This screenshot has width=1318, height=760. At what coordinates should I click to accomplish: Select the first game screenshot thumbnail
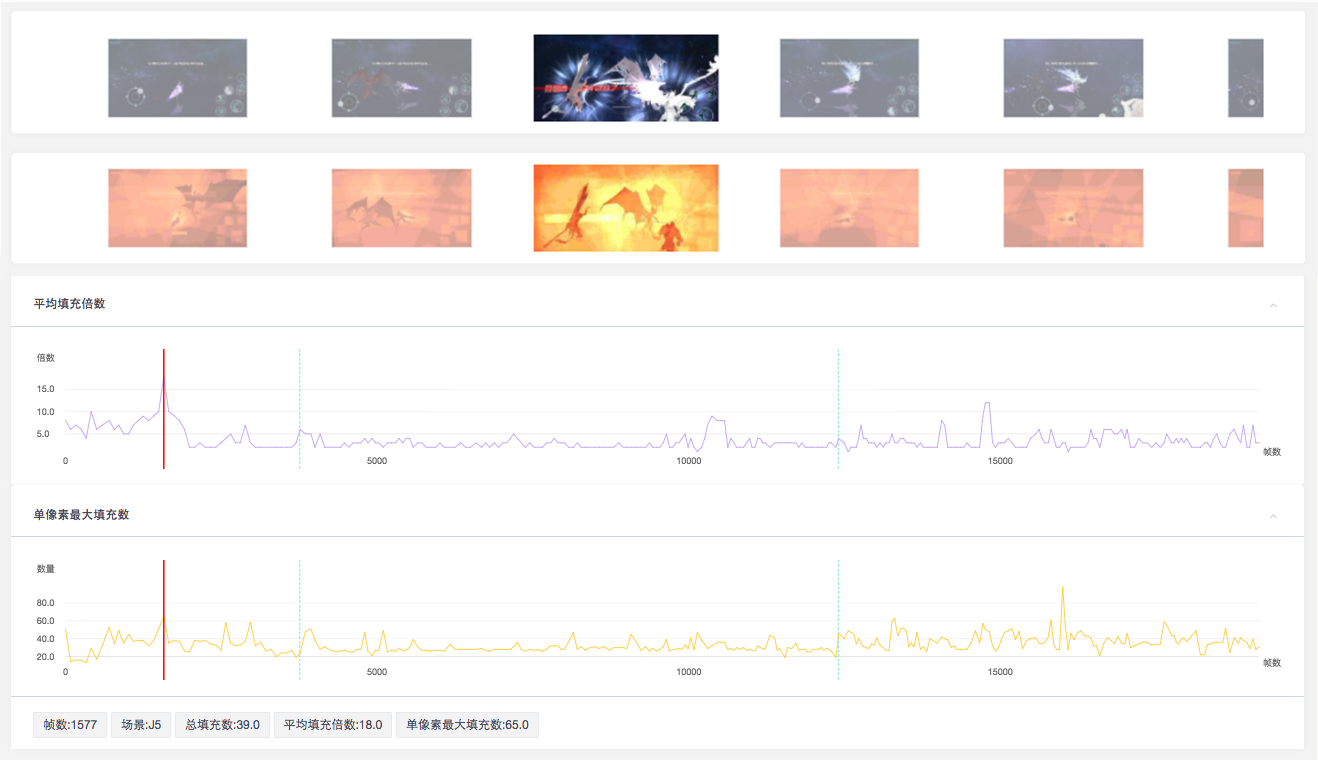tap(177, 78)
